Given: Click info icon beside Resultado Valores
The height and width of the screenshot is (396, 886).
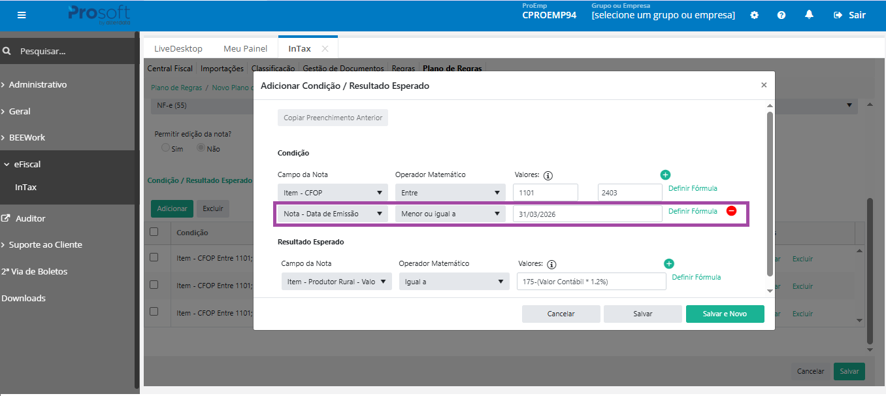Looking at the screenshot, I should point(552,264).
